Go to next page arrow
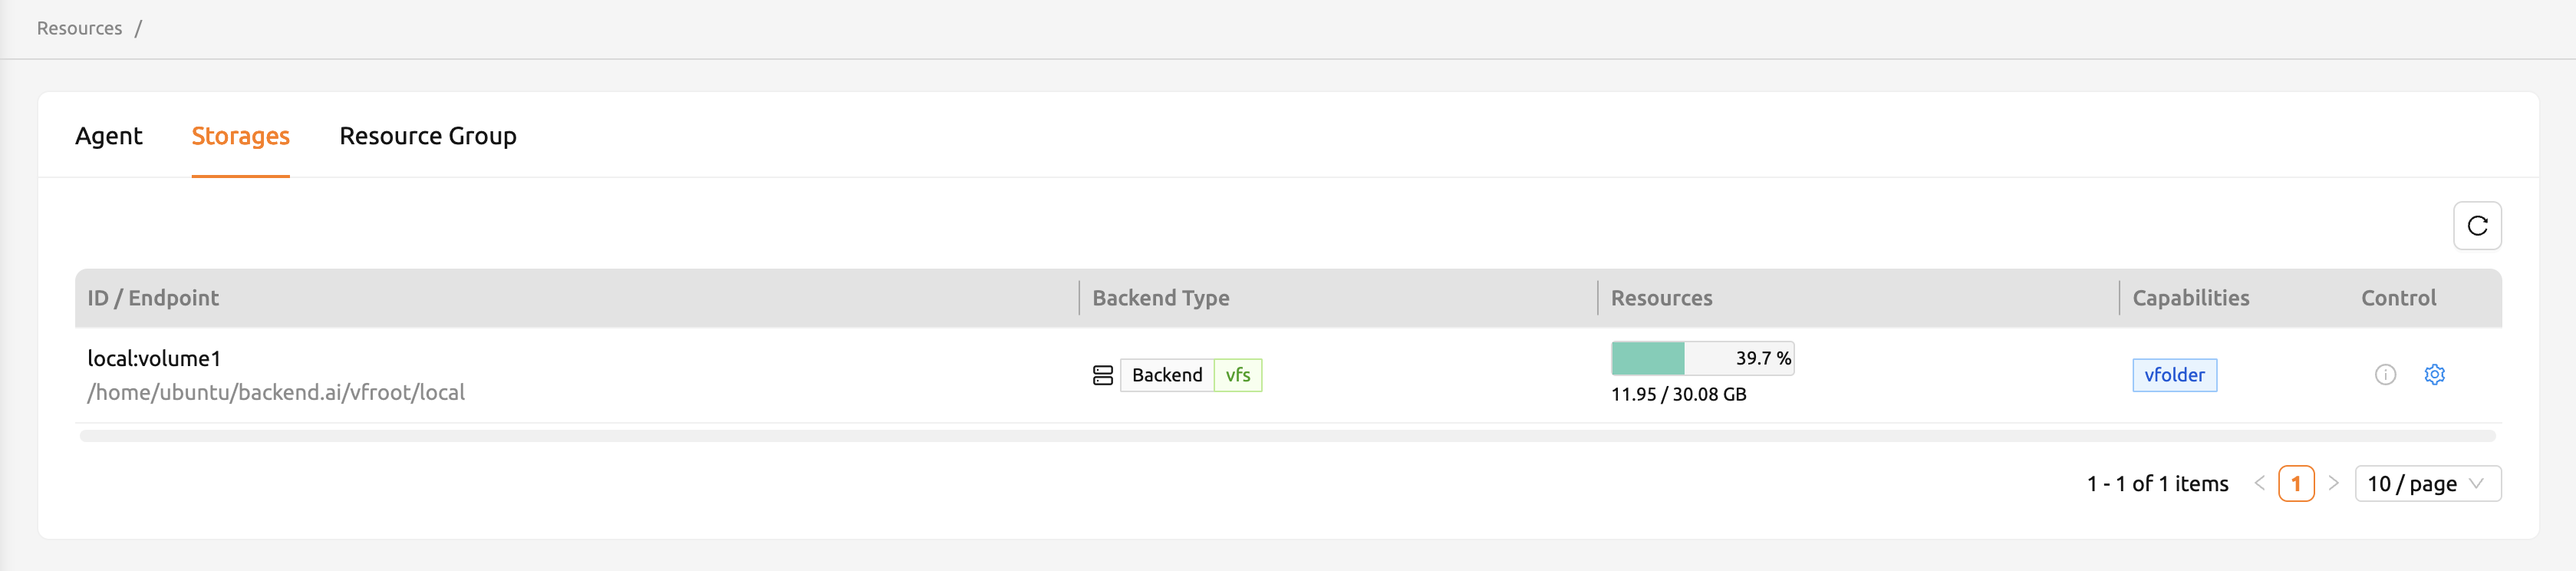Viewport: 2576px width, 571px height. (2333, 484)
